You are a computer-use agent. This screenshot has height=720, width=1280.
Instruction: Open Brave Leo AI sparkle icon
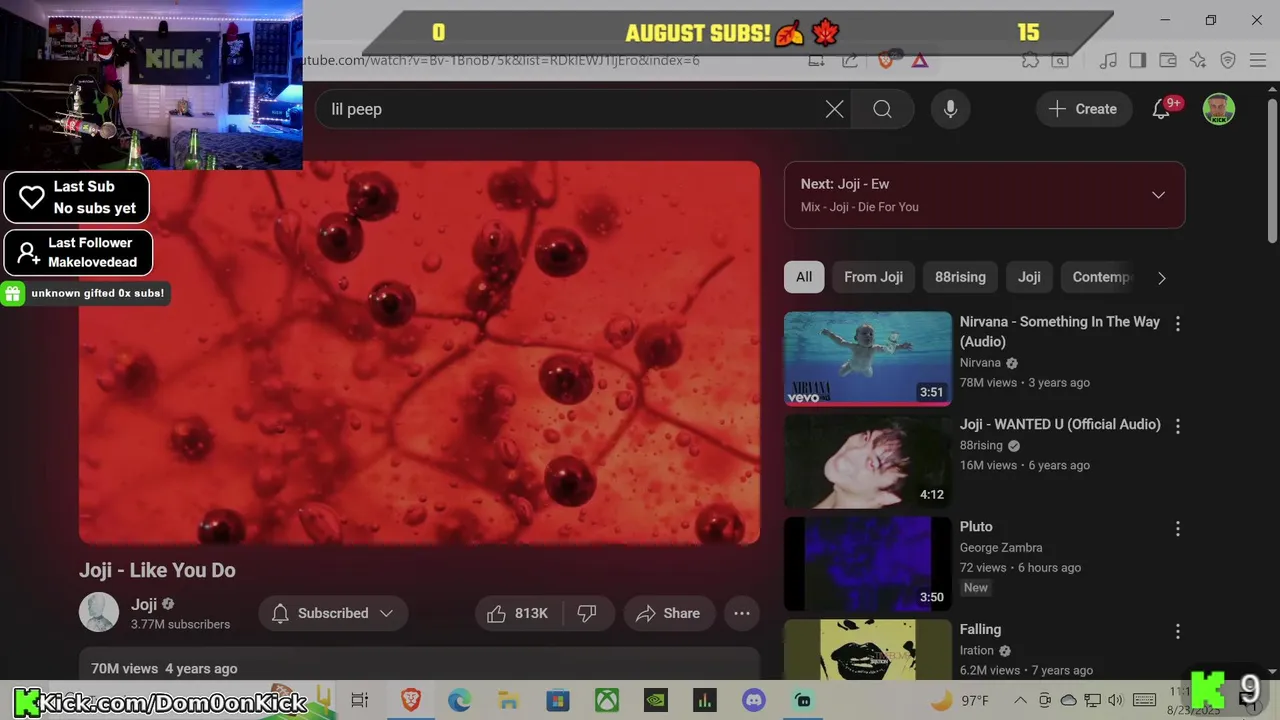click(x=1198, y=60)
